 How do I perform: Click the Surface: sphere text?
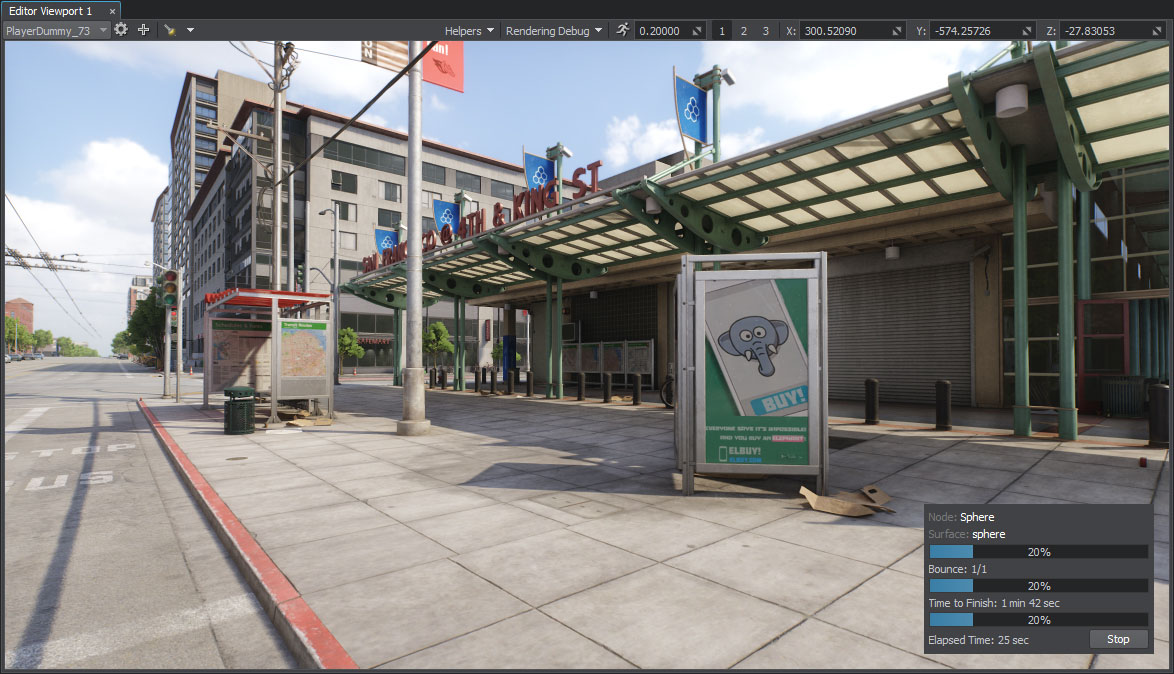(967, 534)
